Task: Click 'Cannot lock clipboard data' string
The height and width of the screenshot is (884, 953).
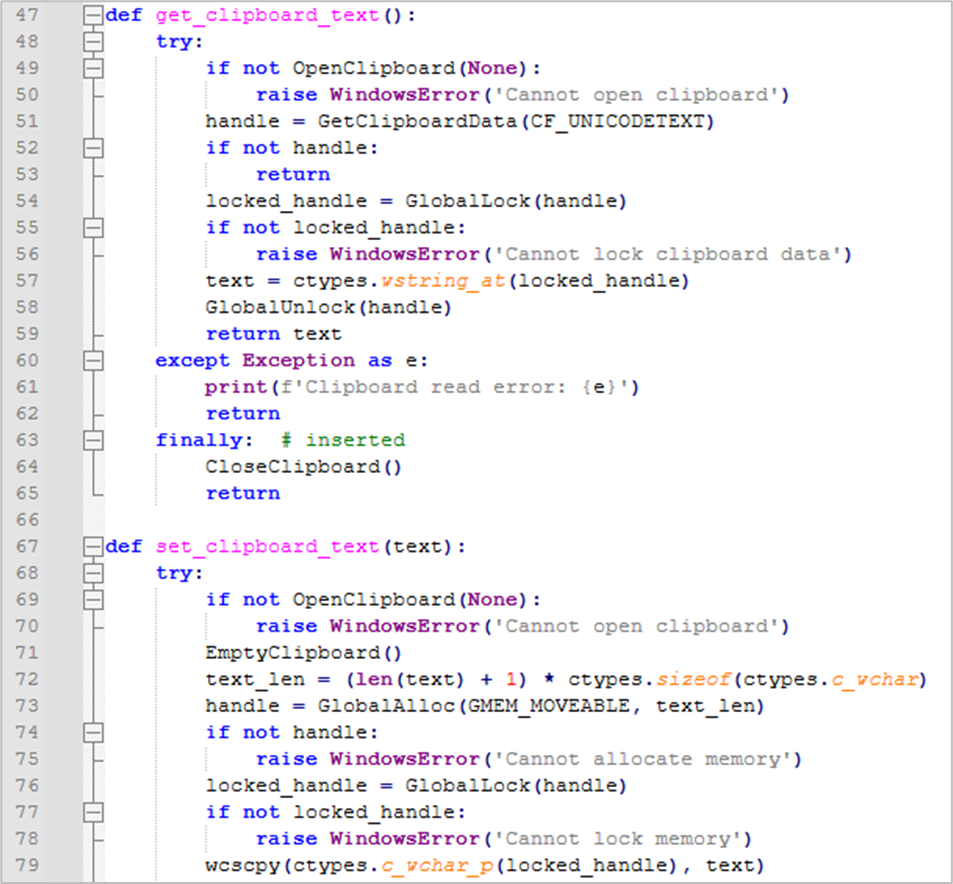Action: (669, 254)
